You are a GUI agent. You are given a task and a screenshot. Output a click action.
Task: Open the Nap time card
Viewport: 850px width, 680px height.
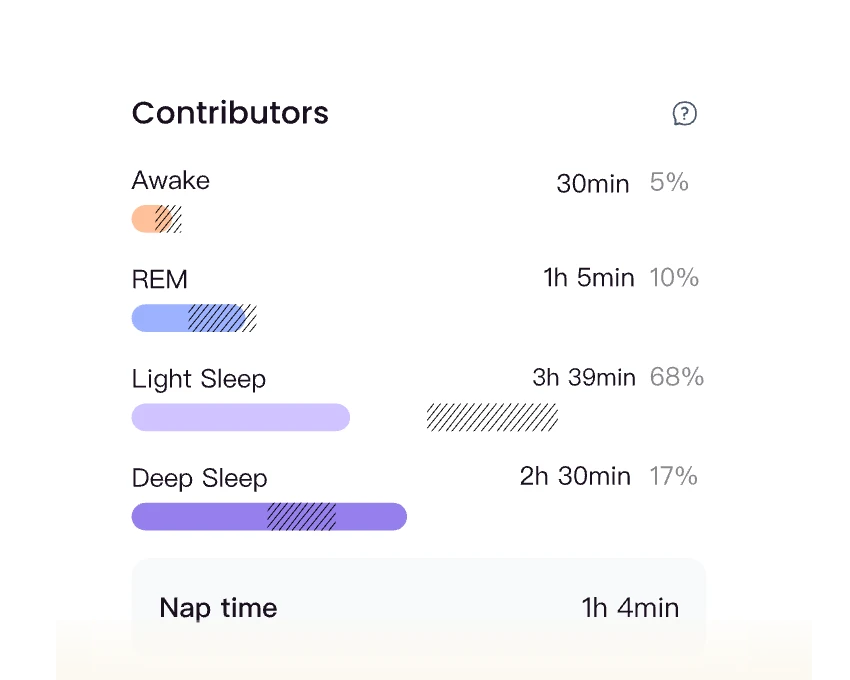click(418, 607)
